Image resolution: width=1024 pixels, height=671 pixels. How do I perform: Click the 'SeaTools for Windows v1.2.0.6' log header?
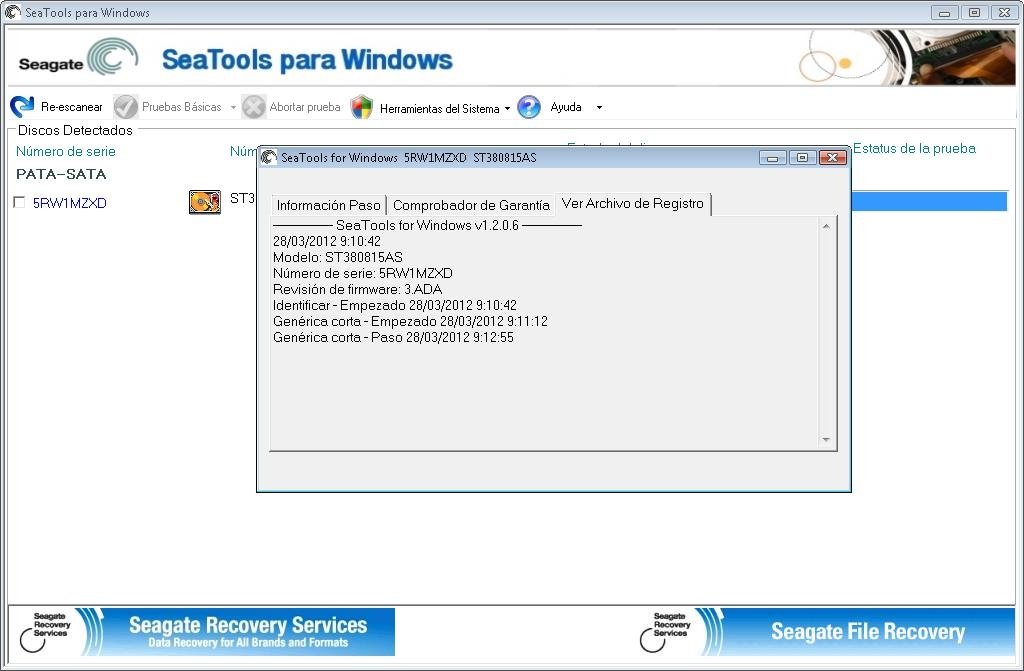427,225
